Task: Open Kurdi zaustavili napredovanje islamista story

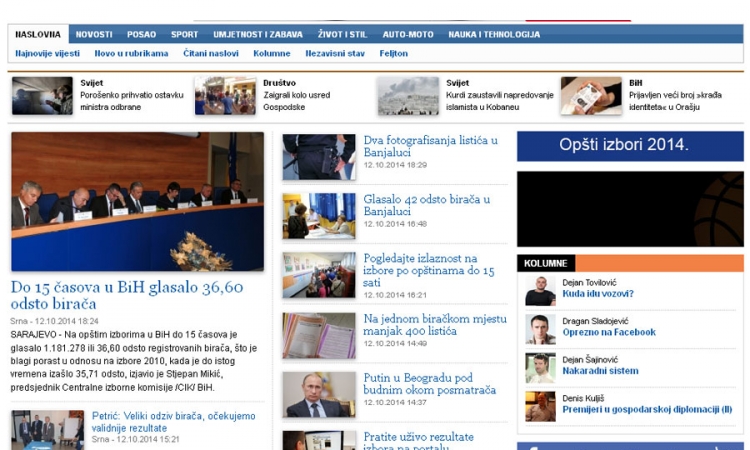Action: 499,101
